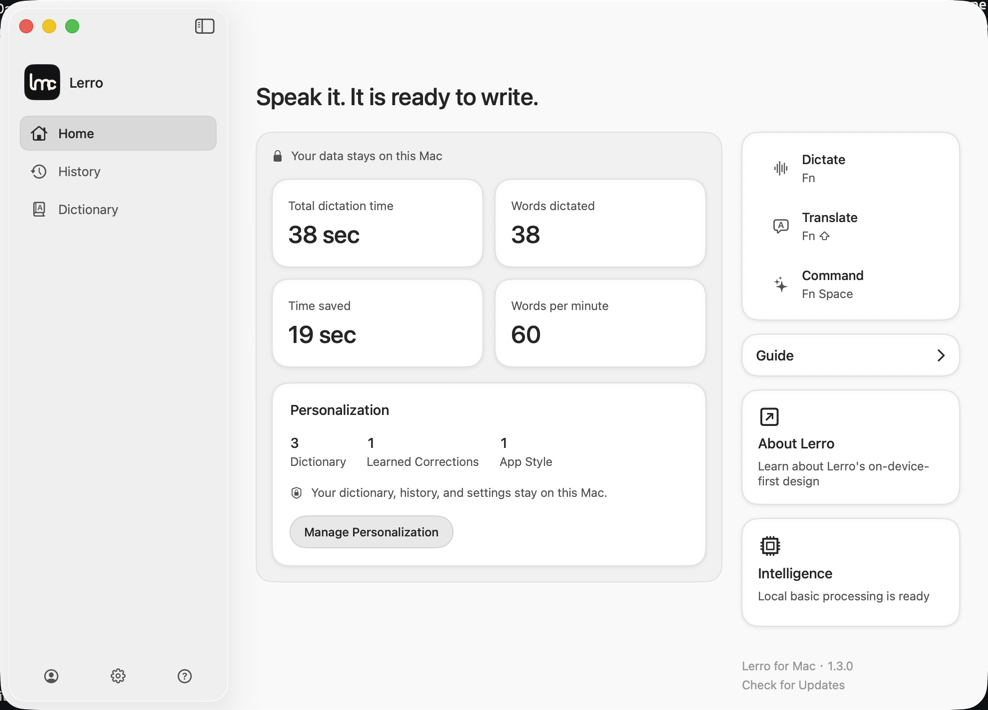Open the History page
This screenshot has width=988, height=710.
118,171
